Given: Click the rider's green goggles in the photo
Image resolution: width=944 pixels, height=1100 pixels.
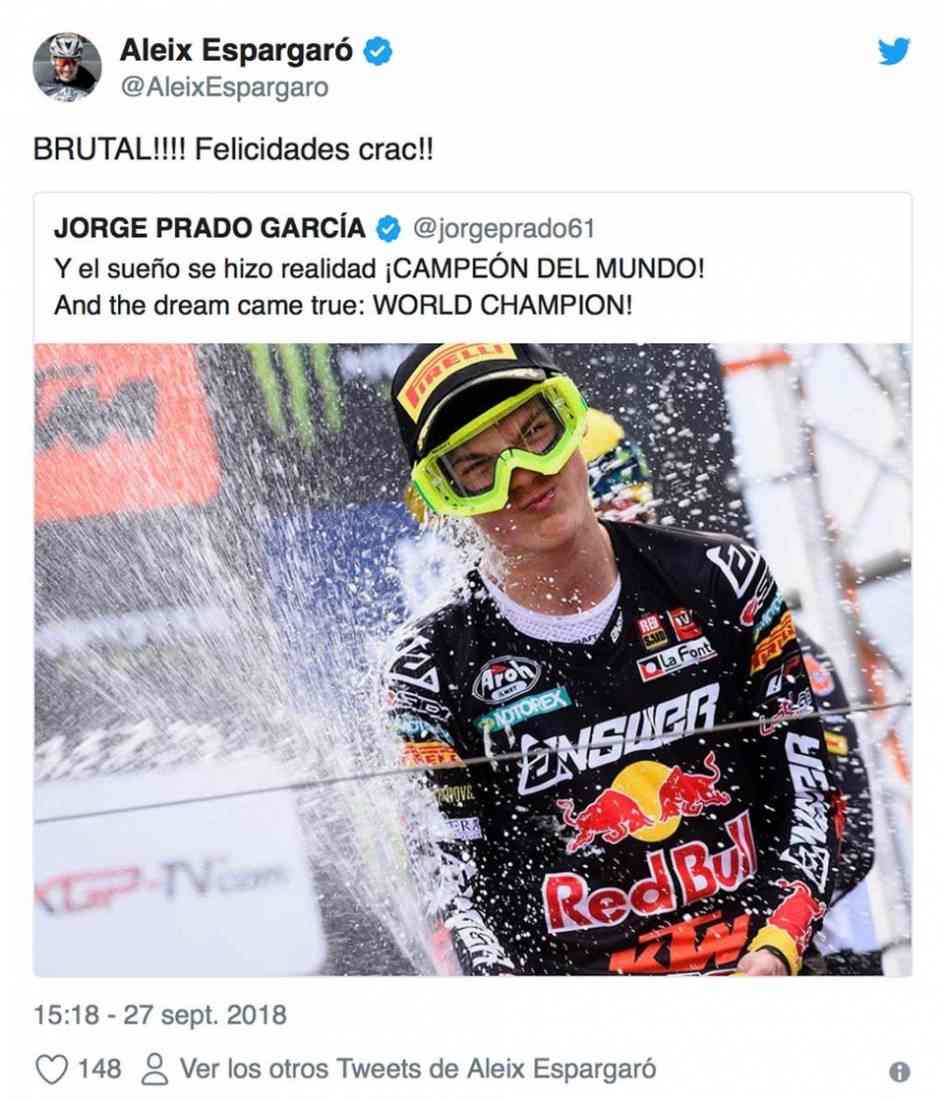Looking at the screenshot, I should point(499,442).
